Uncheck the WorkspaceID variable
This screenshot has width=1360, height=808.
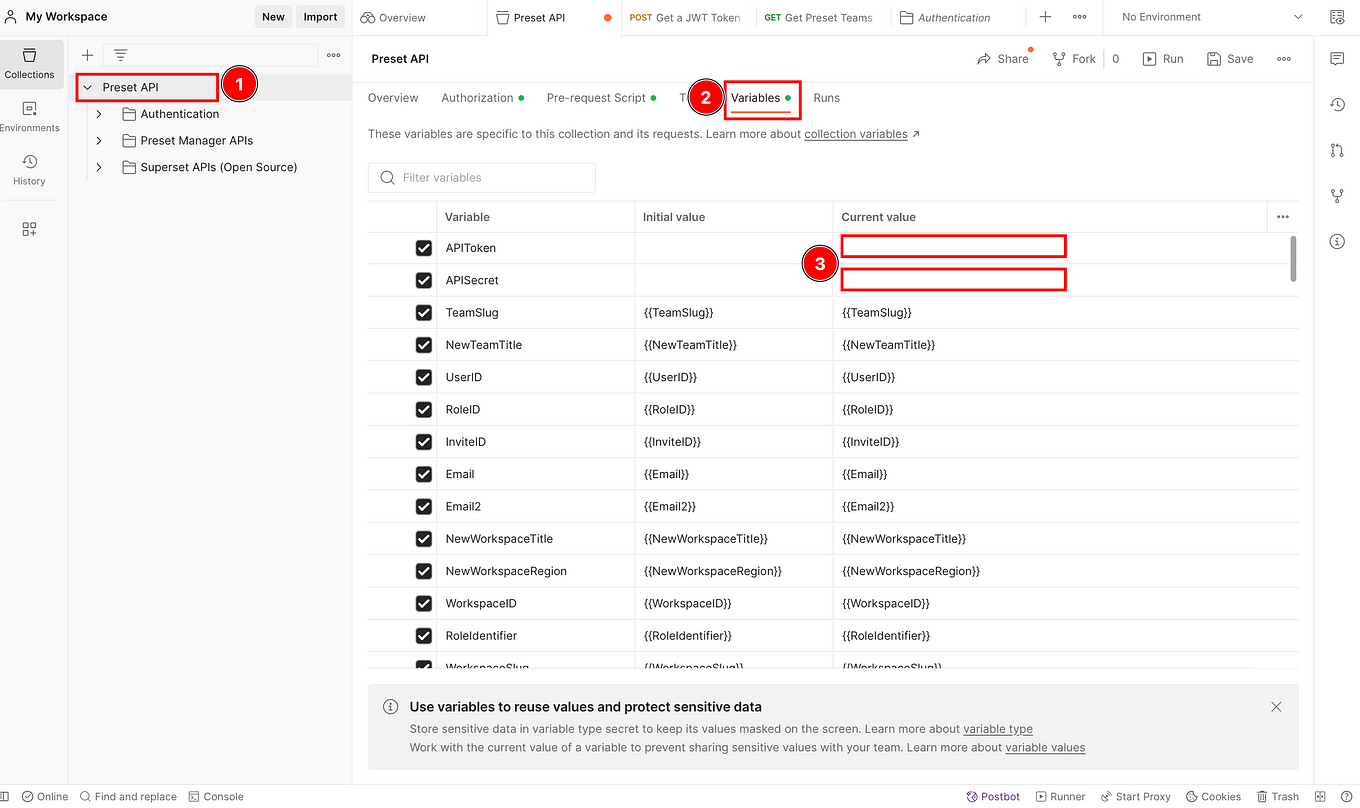coord(423,603)
